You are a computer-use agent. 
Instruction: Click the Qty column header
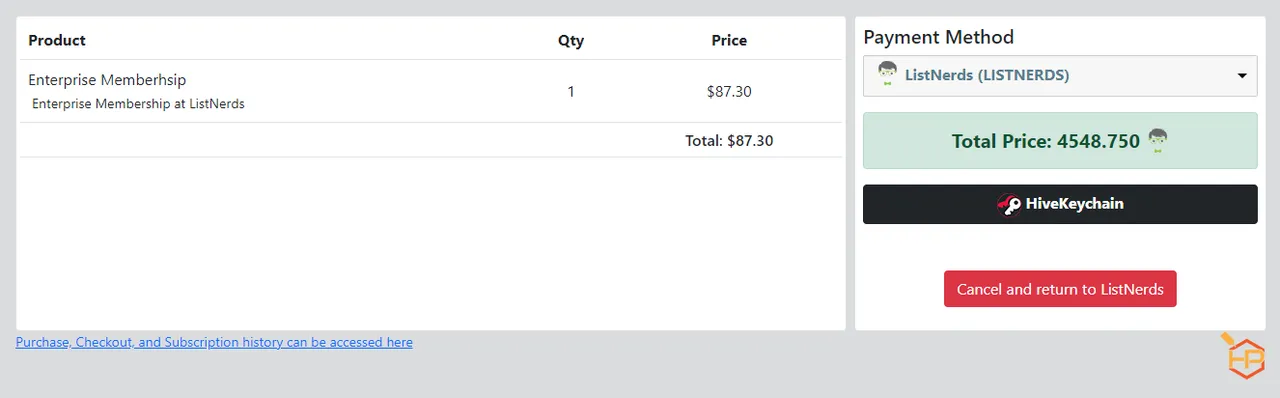point(571,41)
